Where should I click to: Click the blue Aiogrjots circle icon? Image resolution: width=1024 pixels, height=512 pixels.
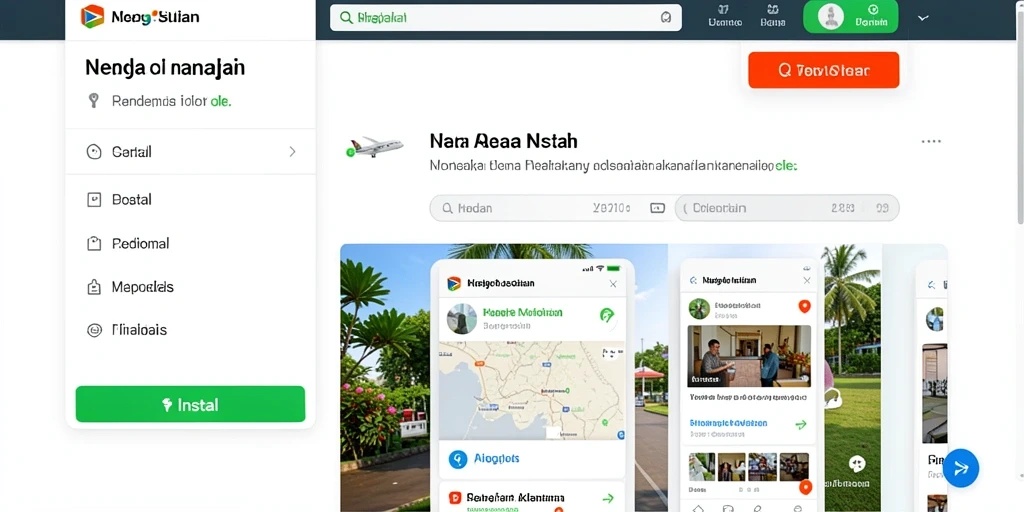pos(458,459)
